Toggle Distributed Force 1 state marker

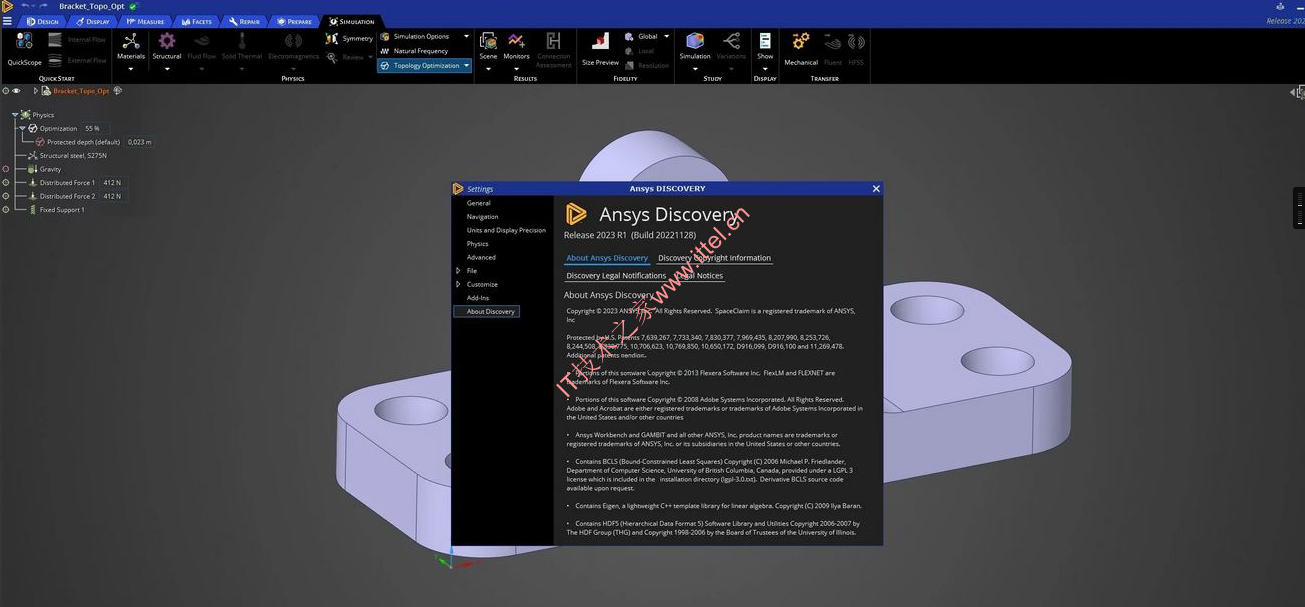tap(6, 183)
